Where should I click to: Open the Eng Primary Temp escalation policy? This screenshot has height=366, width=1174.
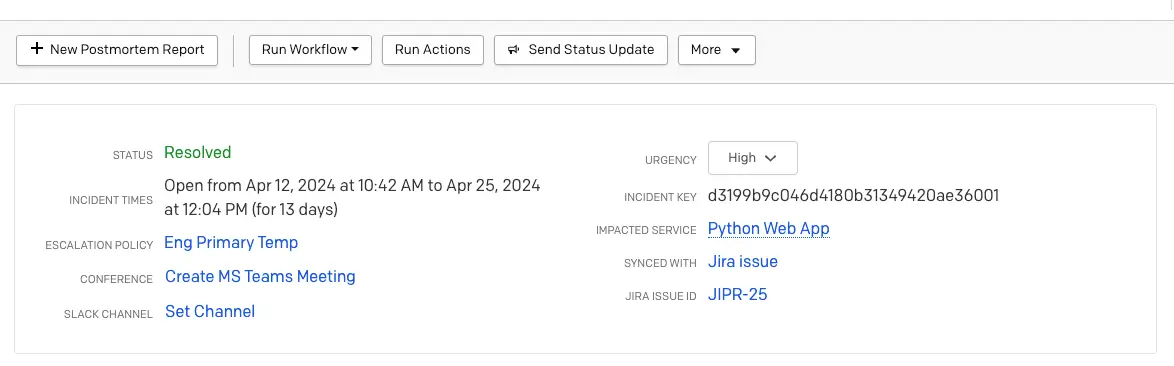[231, 243]
